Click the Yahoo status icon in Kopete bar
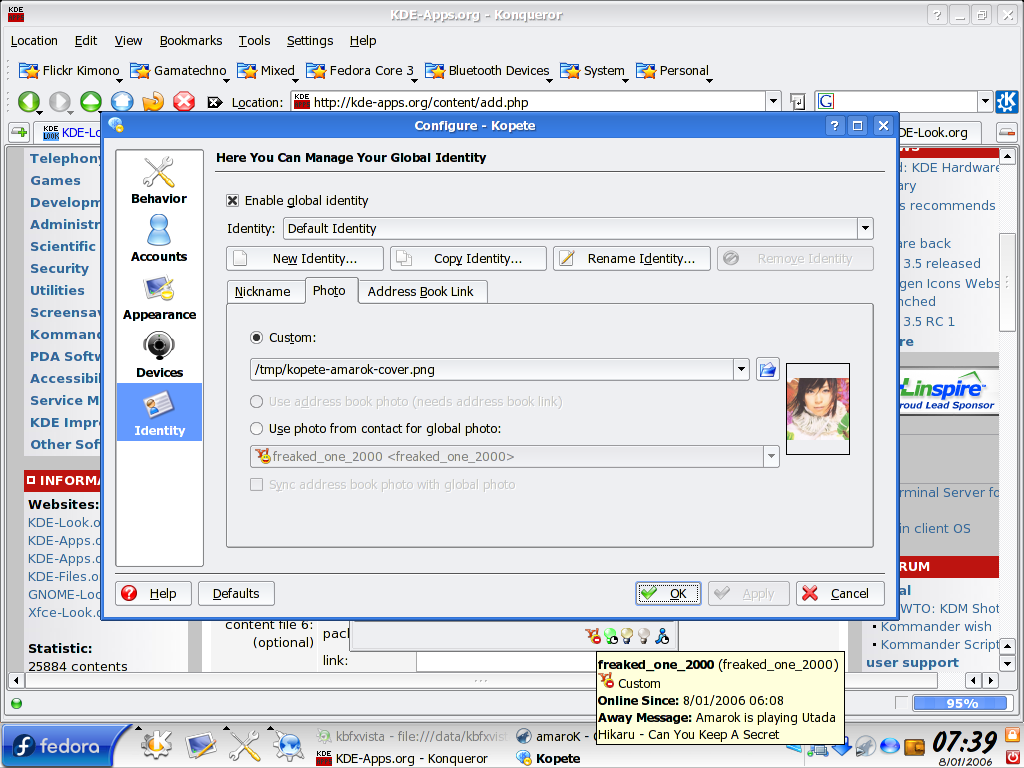This screenshot has height=768, width=1024. click(x=593, y=635)
